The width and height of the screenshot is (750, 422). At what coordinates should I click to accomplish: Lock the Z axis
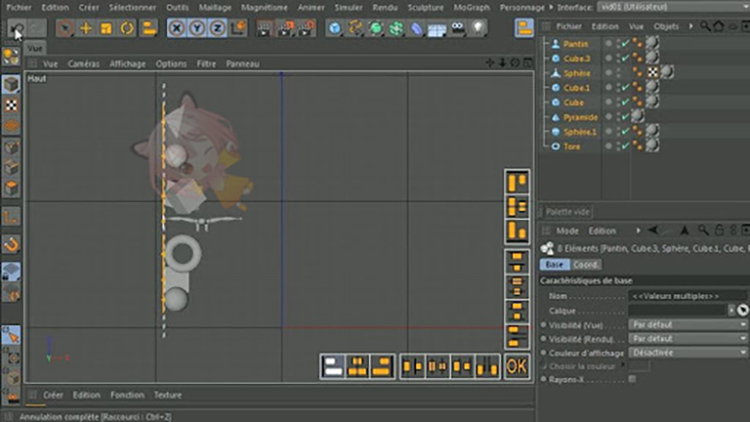[218, 28]
